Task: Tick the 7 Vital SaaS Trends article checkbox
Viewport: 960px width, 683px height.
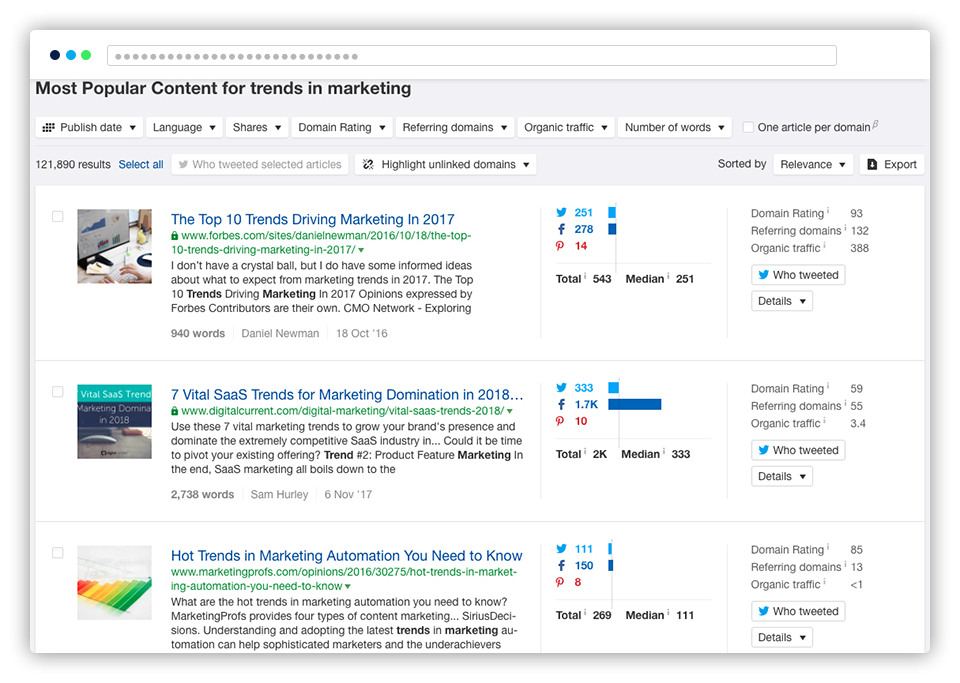Action: pyautogui.click(x=57, y=392)
